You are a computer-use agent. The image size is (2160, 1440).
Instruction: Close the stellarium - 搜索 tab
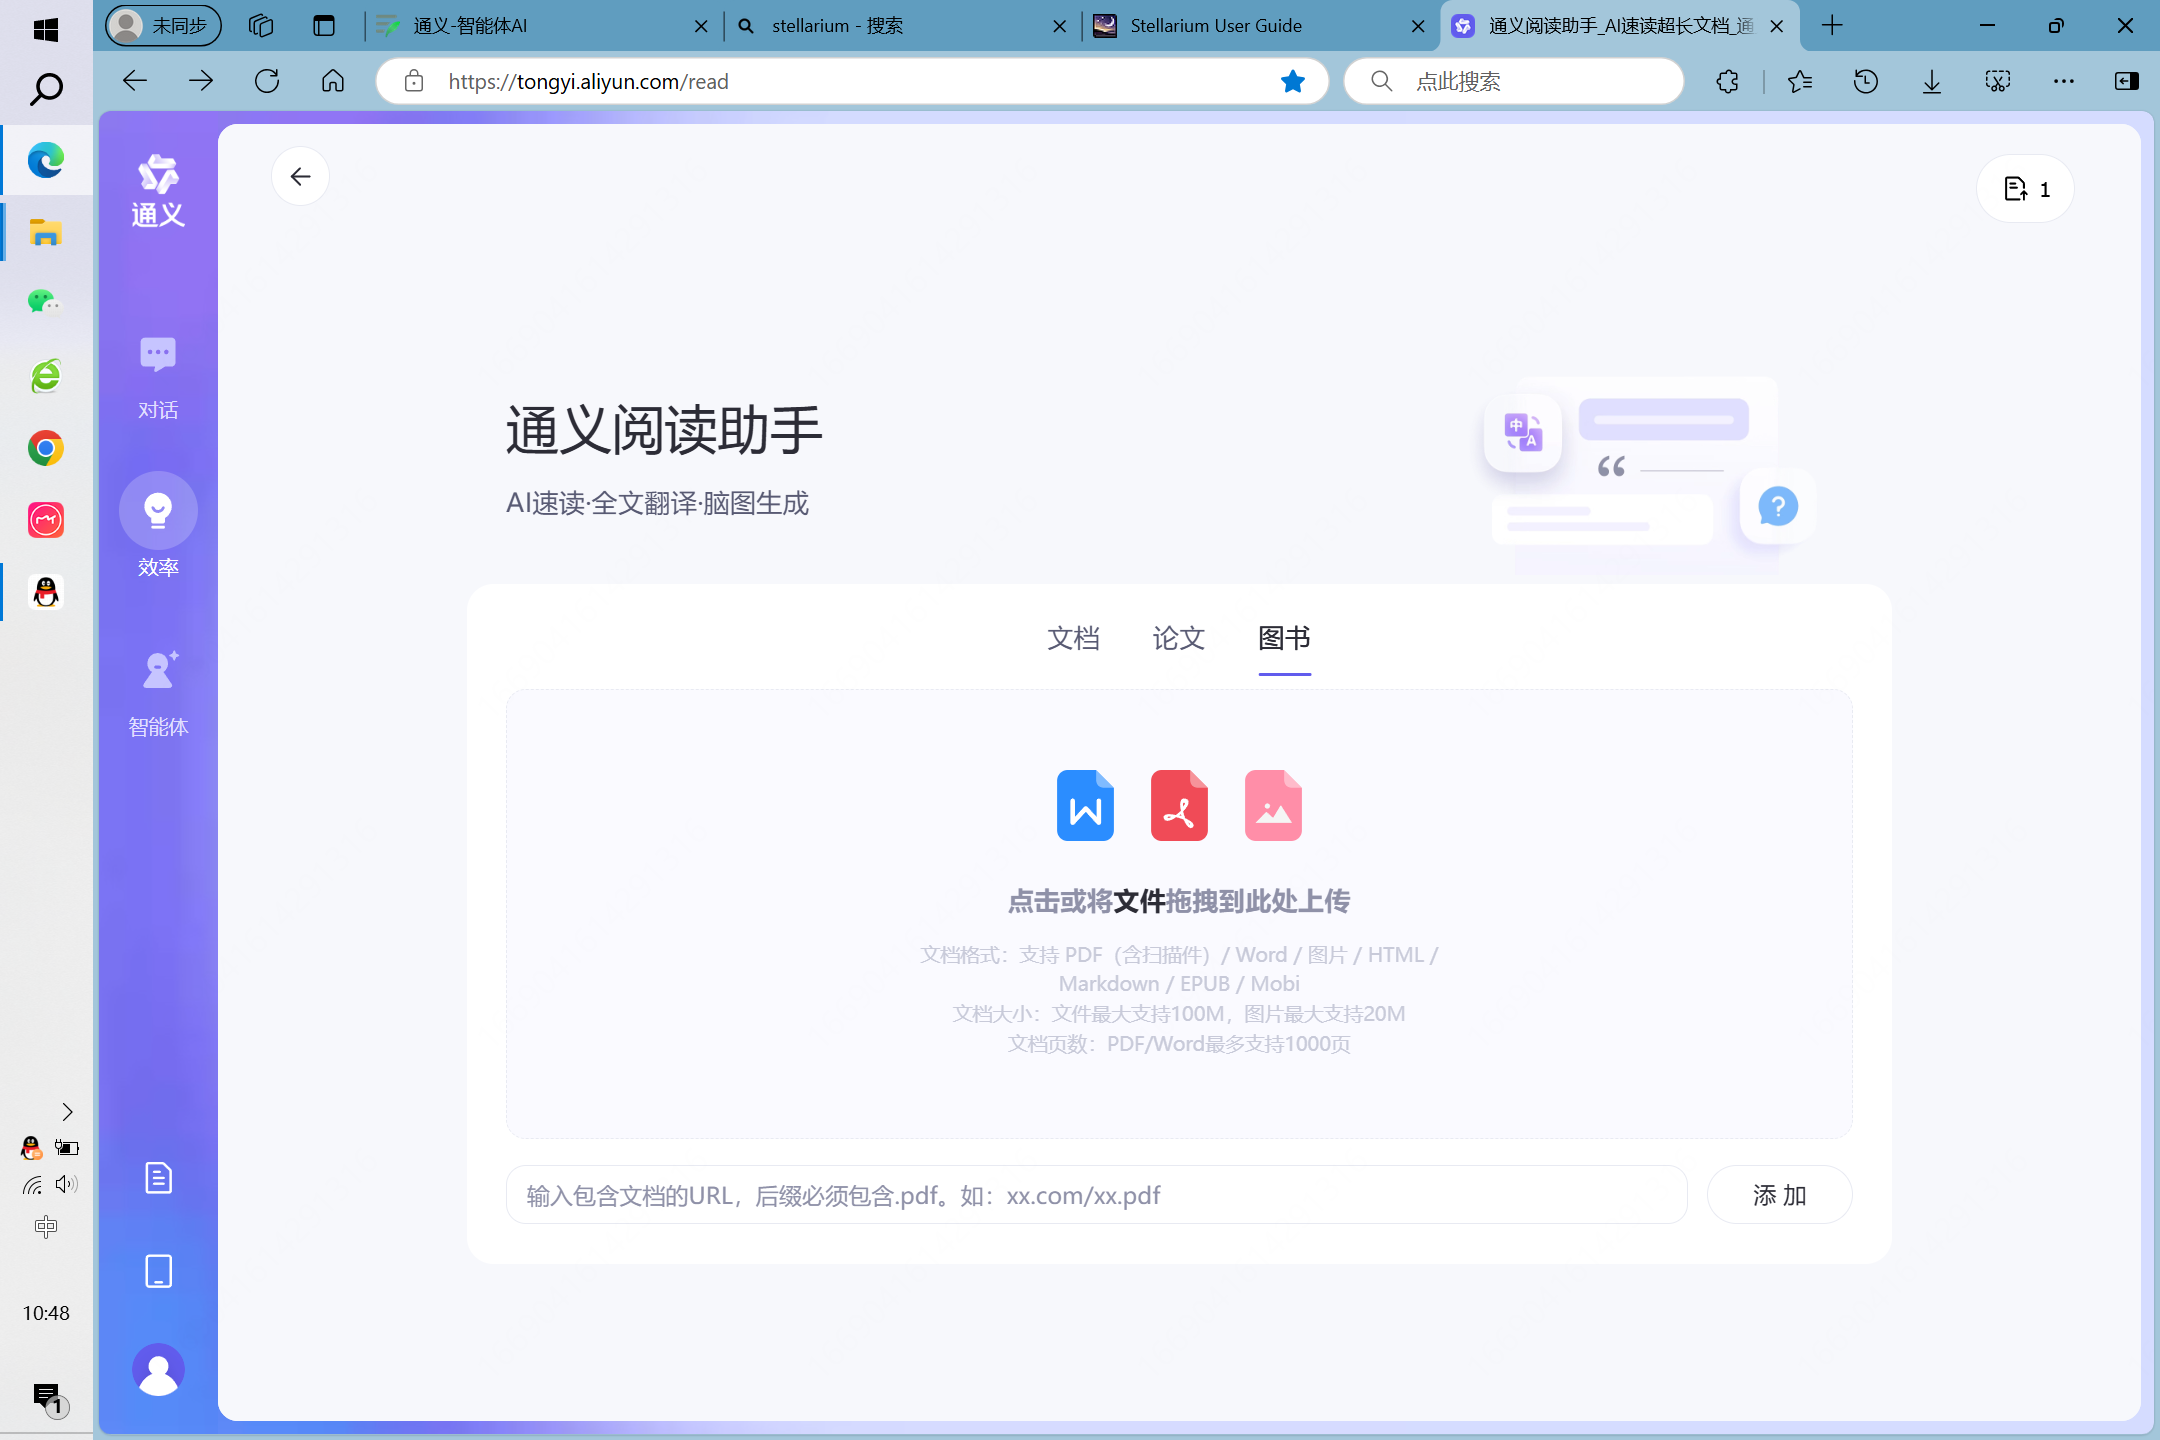point(1060,27)
